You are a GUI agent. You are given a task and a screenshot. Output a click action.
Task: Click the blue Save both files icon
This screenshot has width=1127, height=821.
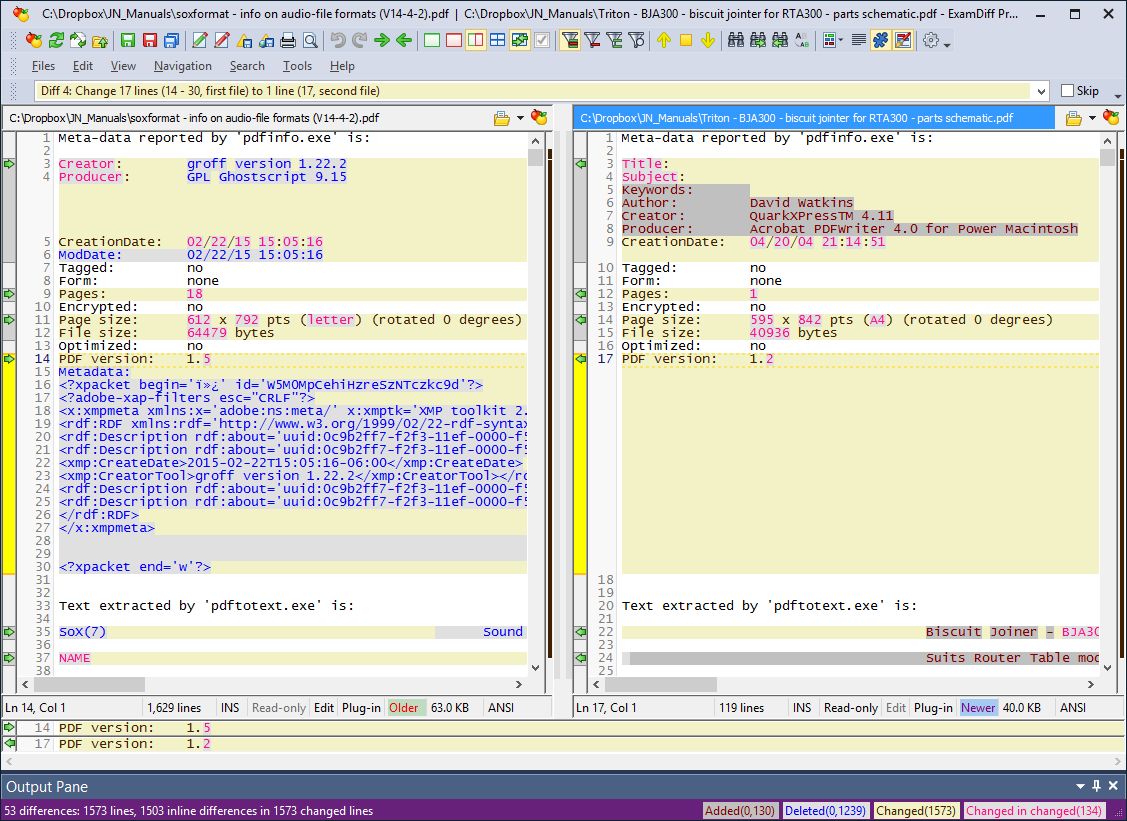(x=171, y=40)
